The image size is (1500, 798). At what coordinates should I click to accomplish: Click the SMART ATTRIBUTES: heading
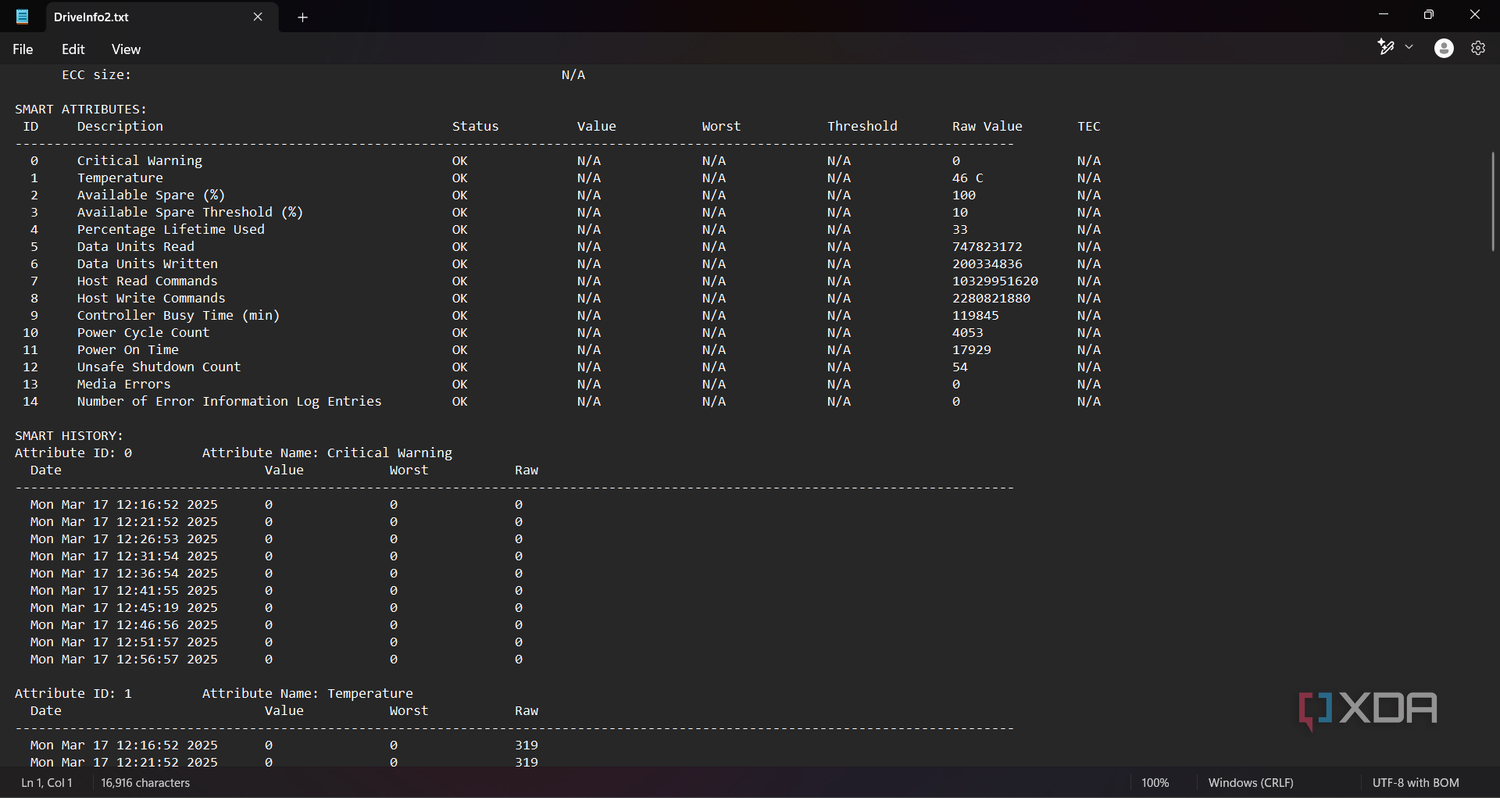tap(81, 109)
